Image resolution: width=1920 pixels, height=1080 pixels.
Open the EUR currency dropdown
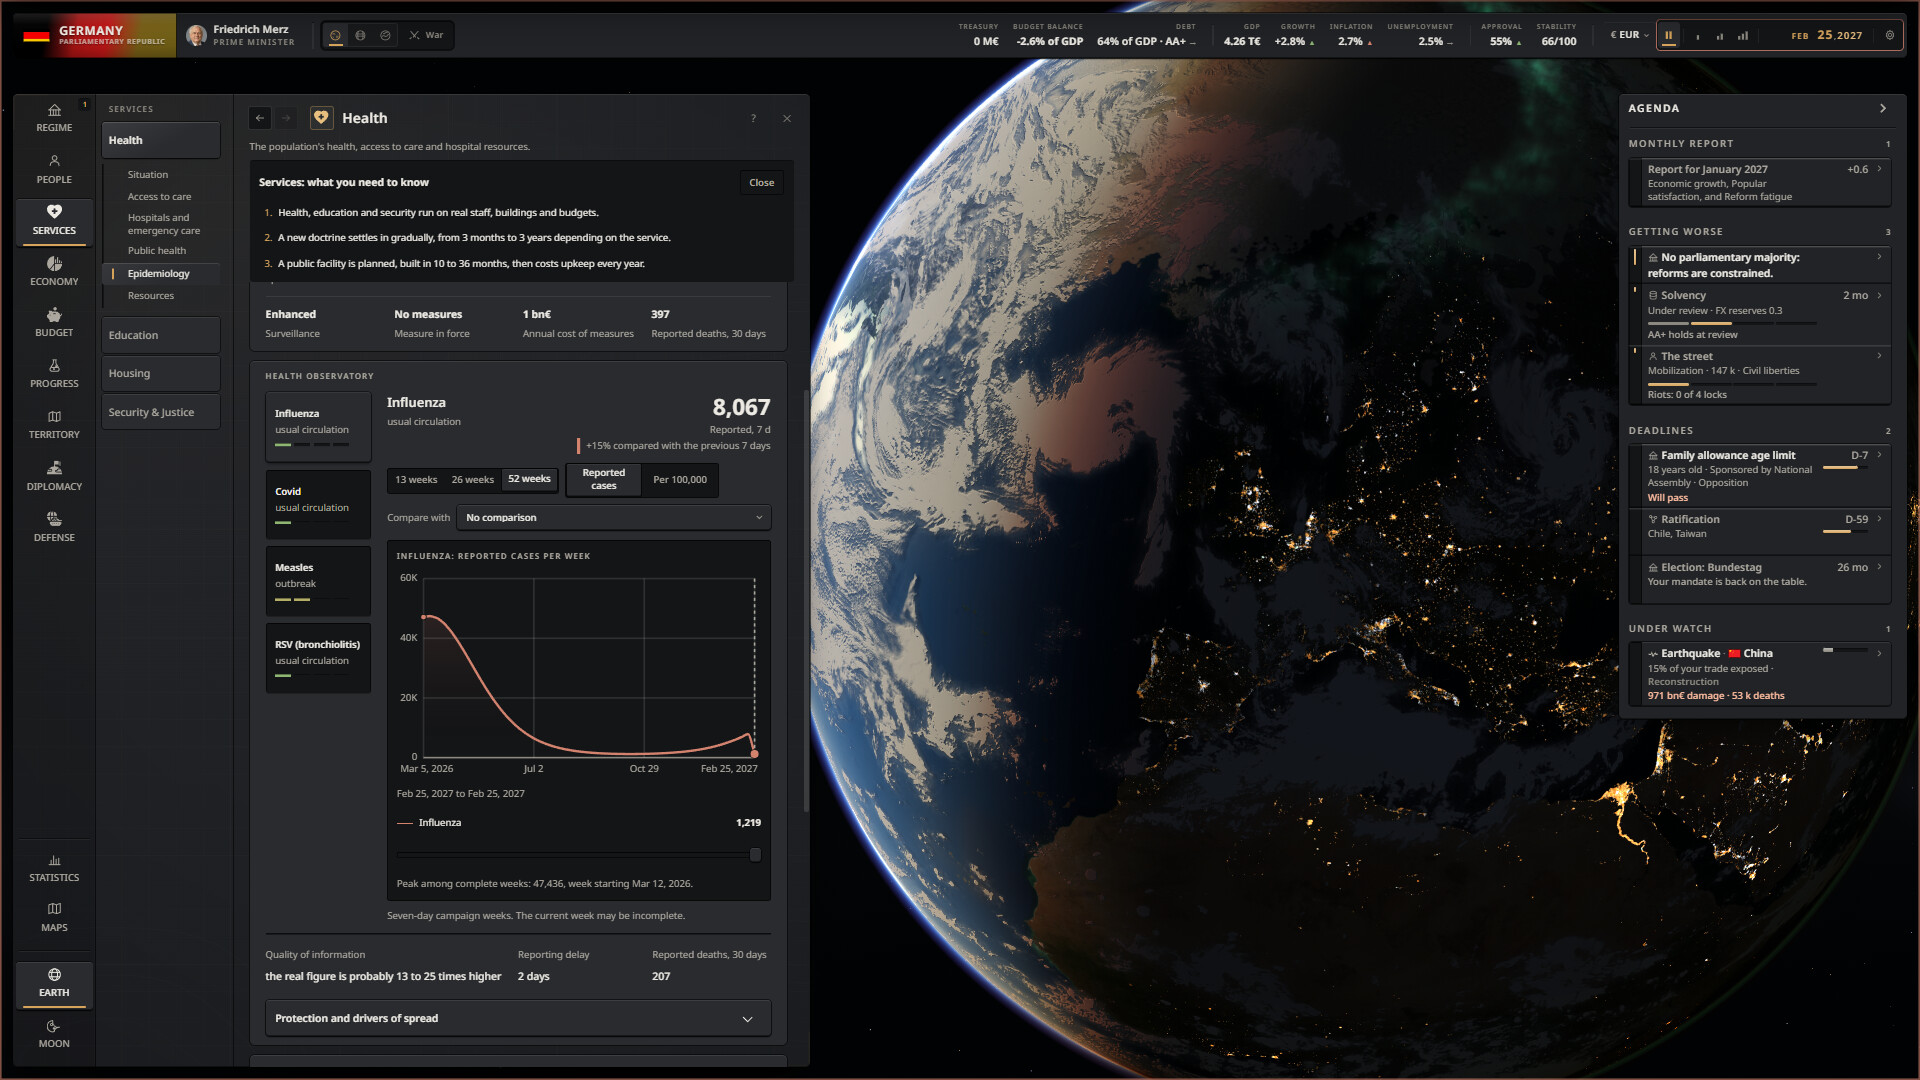(x=1629, y=35)
